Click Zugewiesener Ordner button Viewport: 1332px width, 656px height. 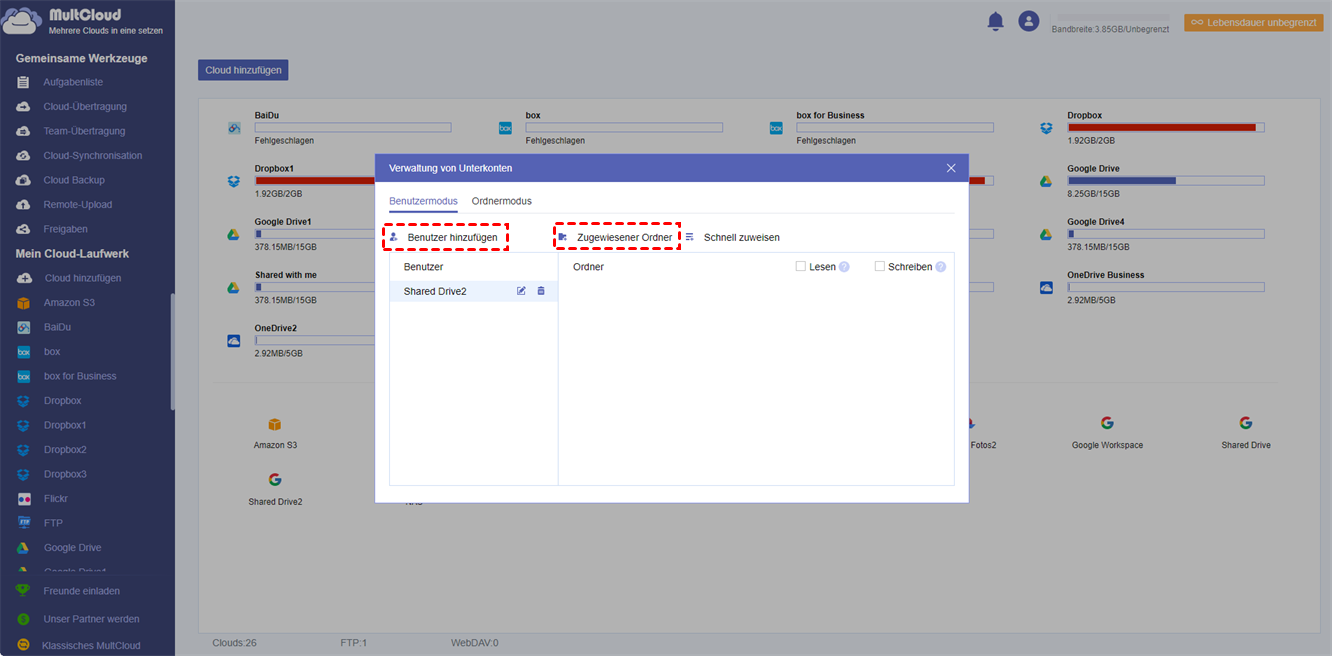pos(617,237)
